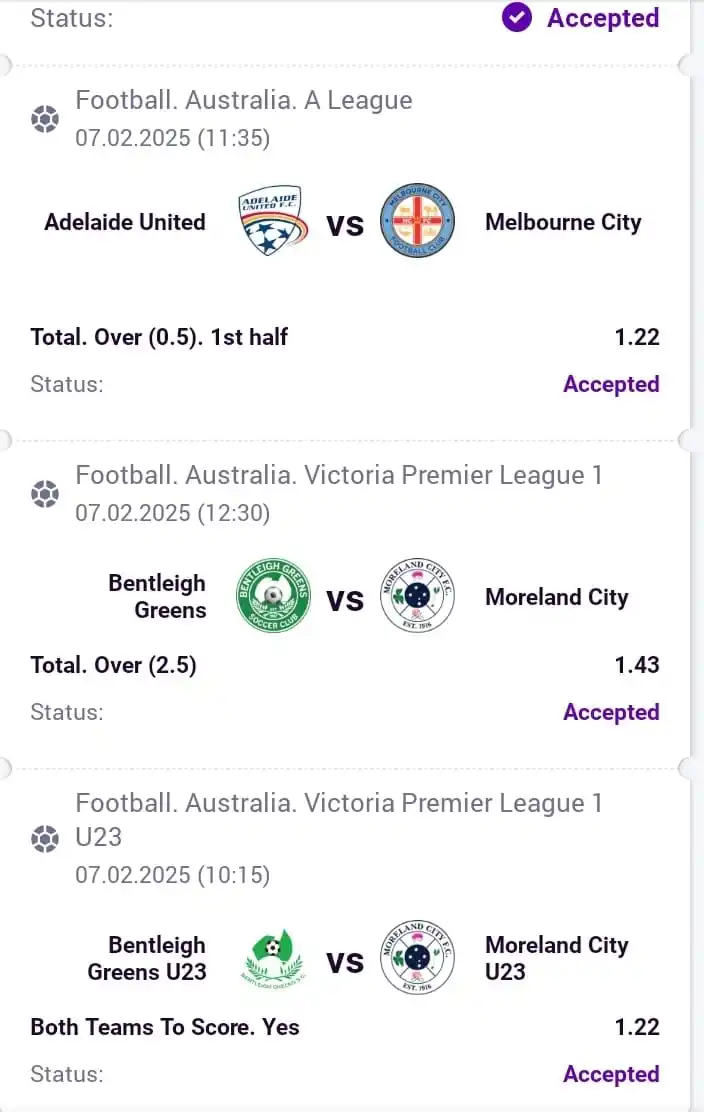Tap the Both Teams To Score Yes selection
The width and height of the screenshot is (704, 1112).
pos(165,1027)
